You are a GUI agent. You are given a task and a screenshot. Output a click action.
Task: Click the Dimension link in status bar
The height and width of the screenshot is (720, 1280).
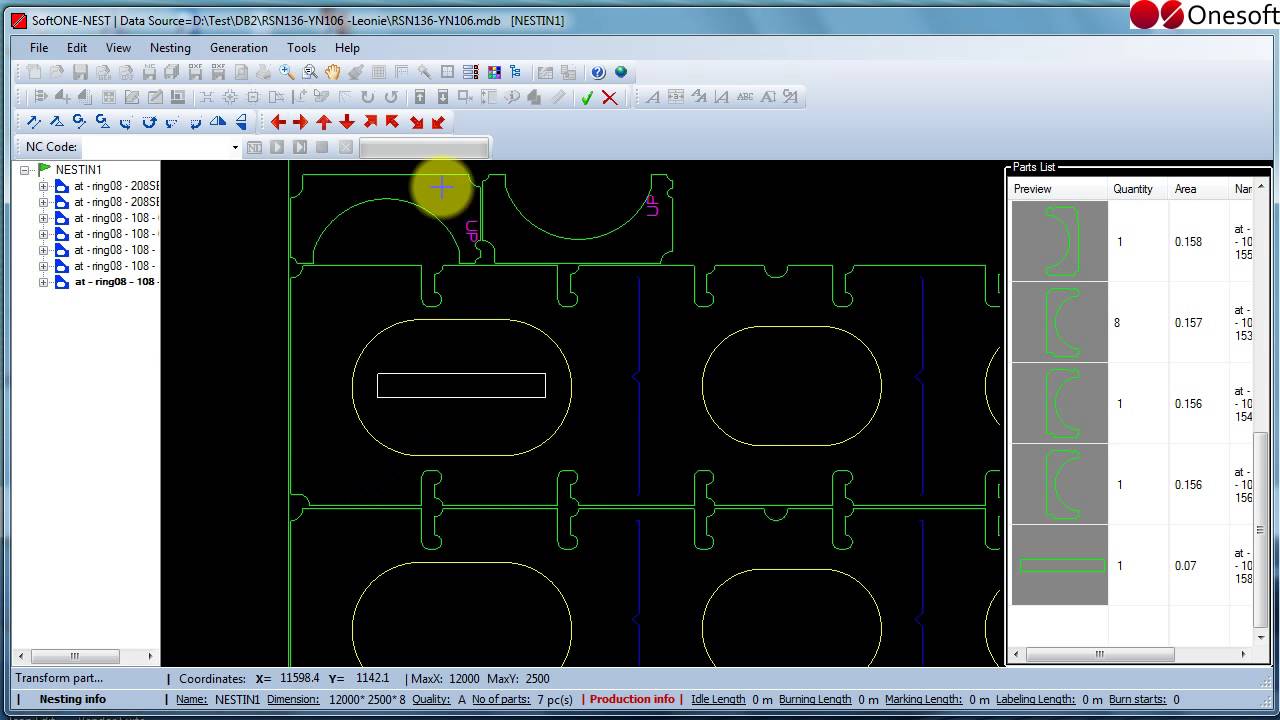coord(293,699)
